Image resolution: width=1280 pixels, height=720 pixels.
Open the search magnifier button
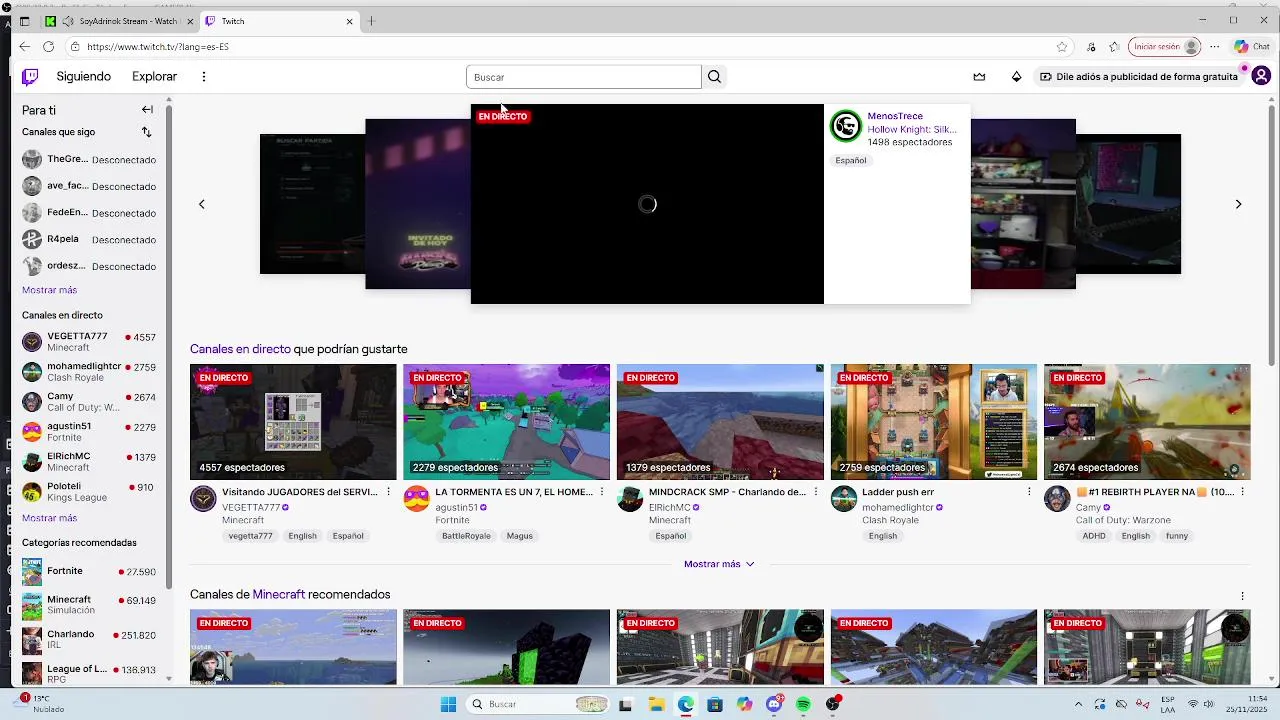(714, 77)
